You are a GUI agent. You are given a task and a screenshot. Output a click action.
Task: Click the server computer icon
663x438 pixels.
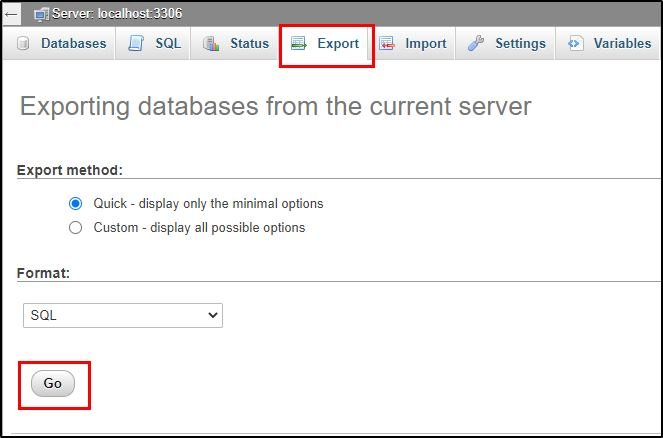pos(41,14)
